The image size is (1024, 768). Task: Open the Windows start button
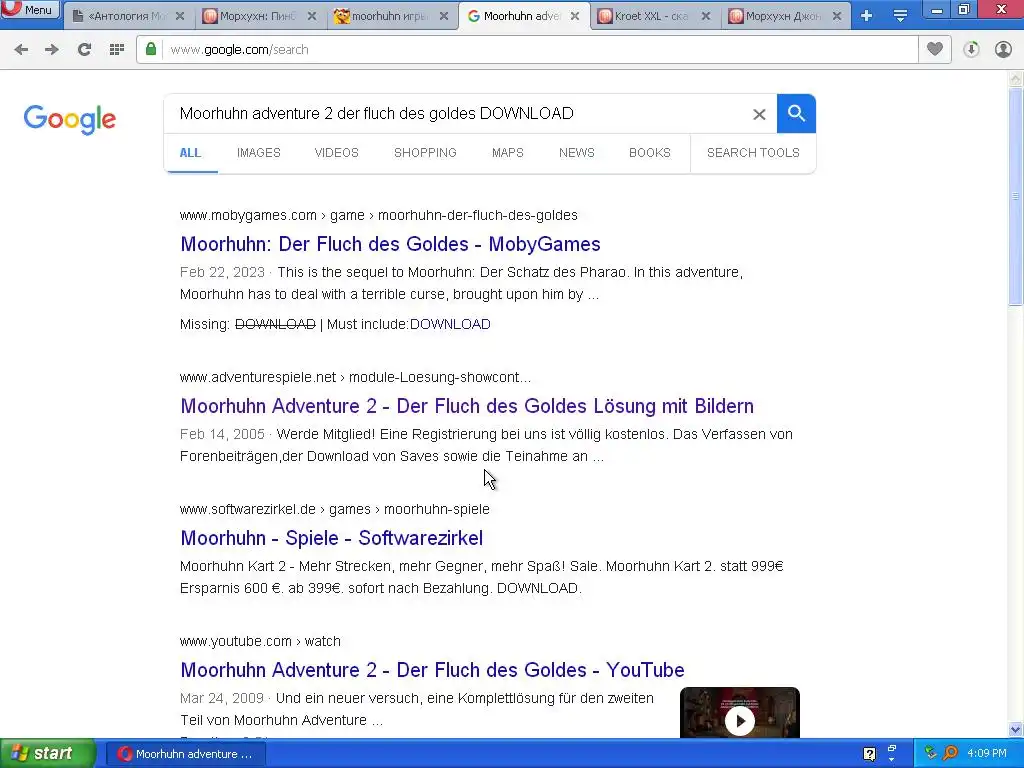pos(47,754)
